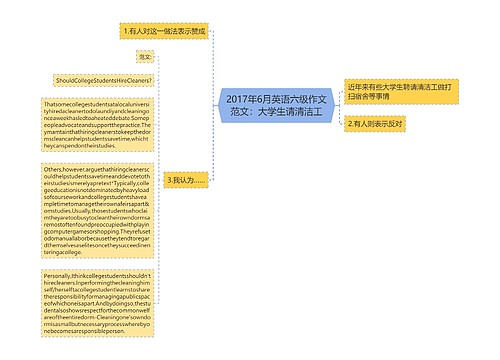Select the paragraph starting 'Thatsomecollegestudents'

(x=97, y=125)
